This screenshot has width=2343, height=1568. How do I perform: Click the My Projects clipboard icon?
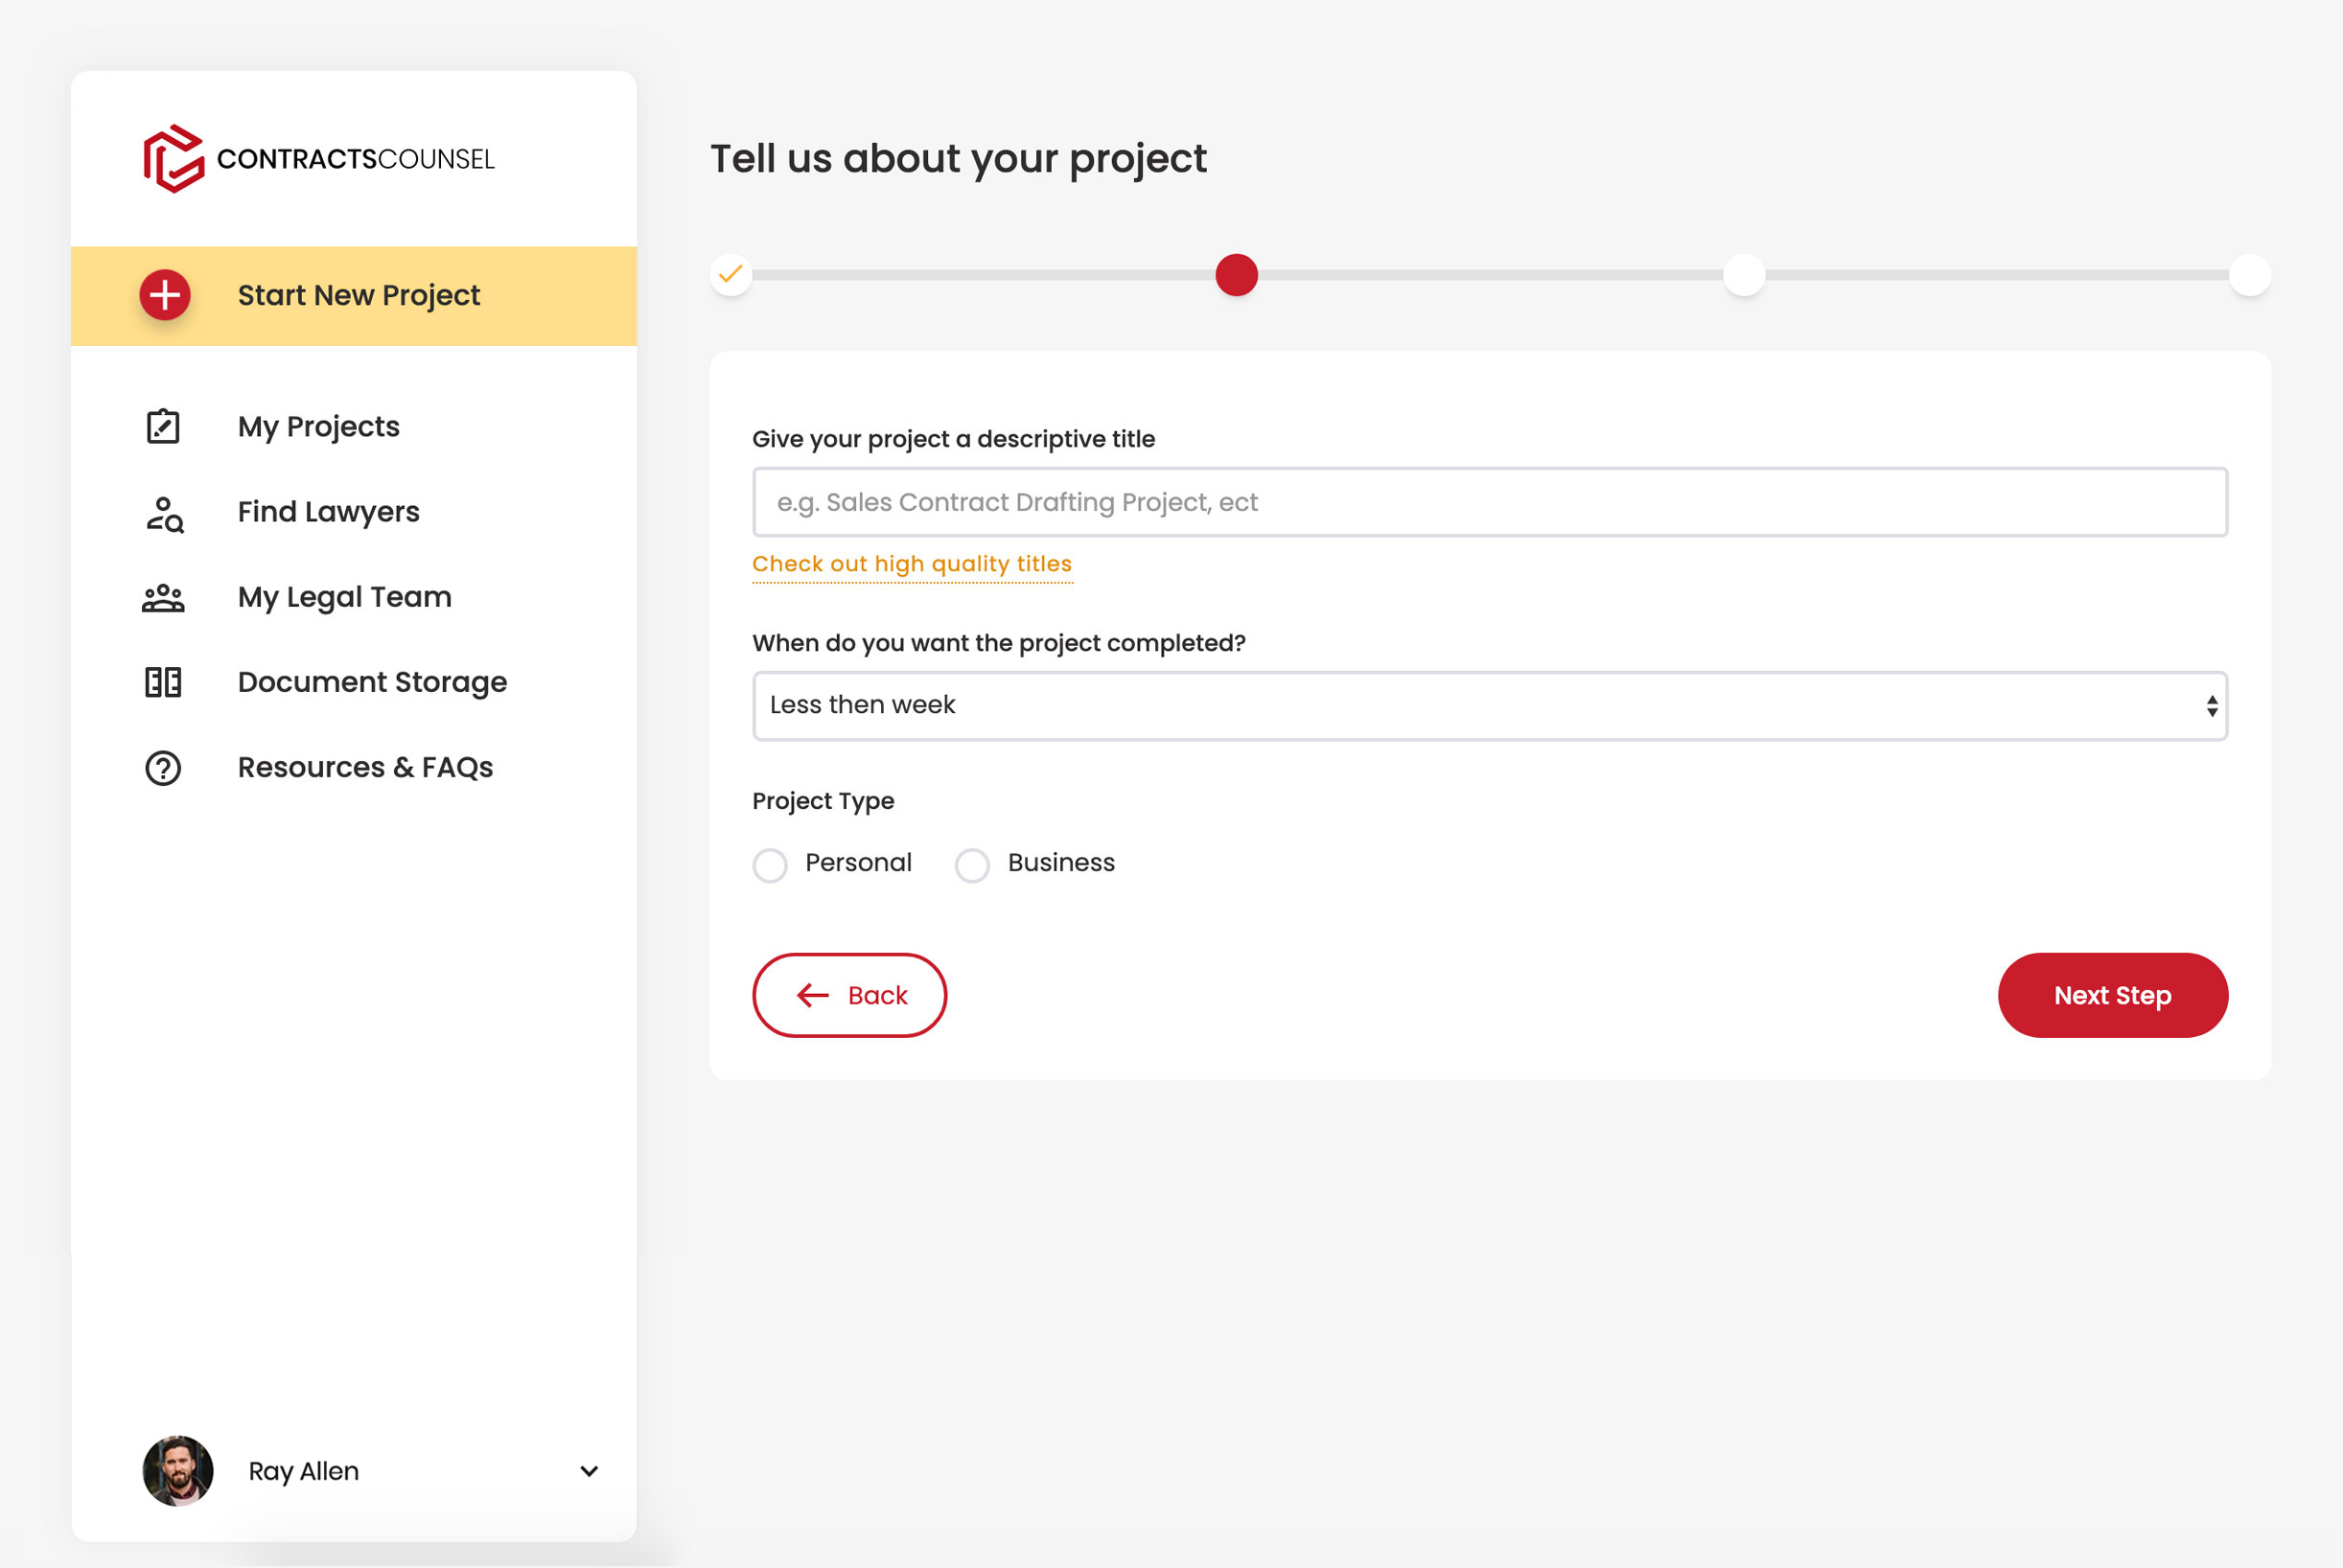[163, 427]
